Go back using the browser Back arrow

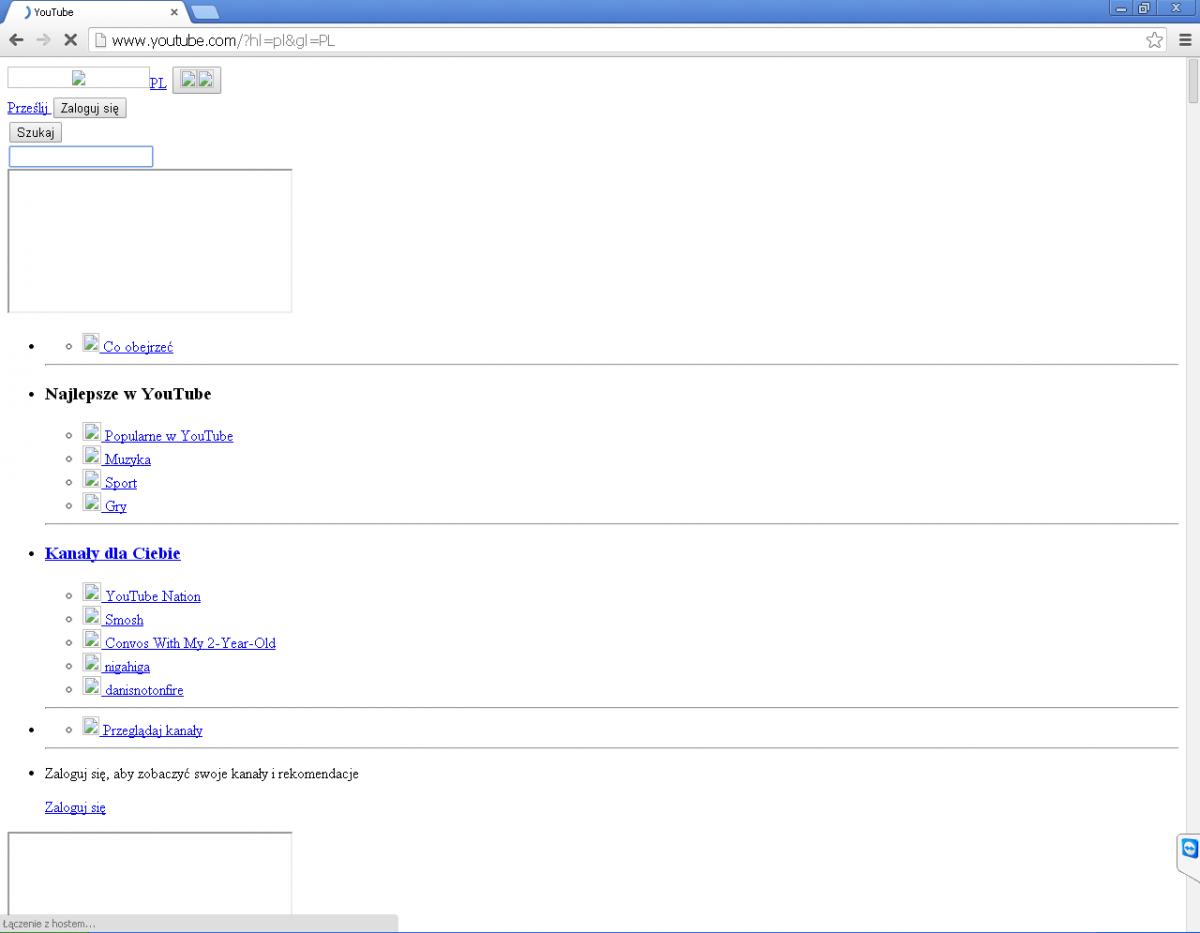(16, 40)
